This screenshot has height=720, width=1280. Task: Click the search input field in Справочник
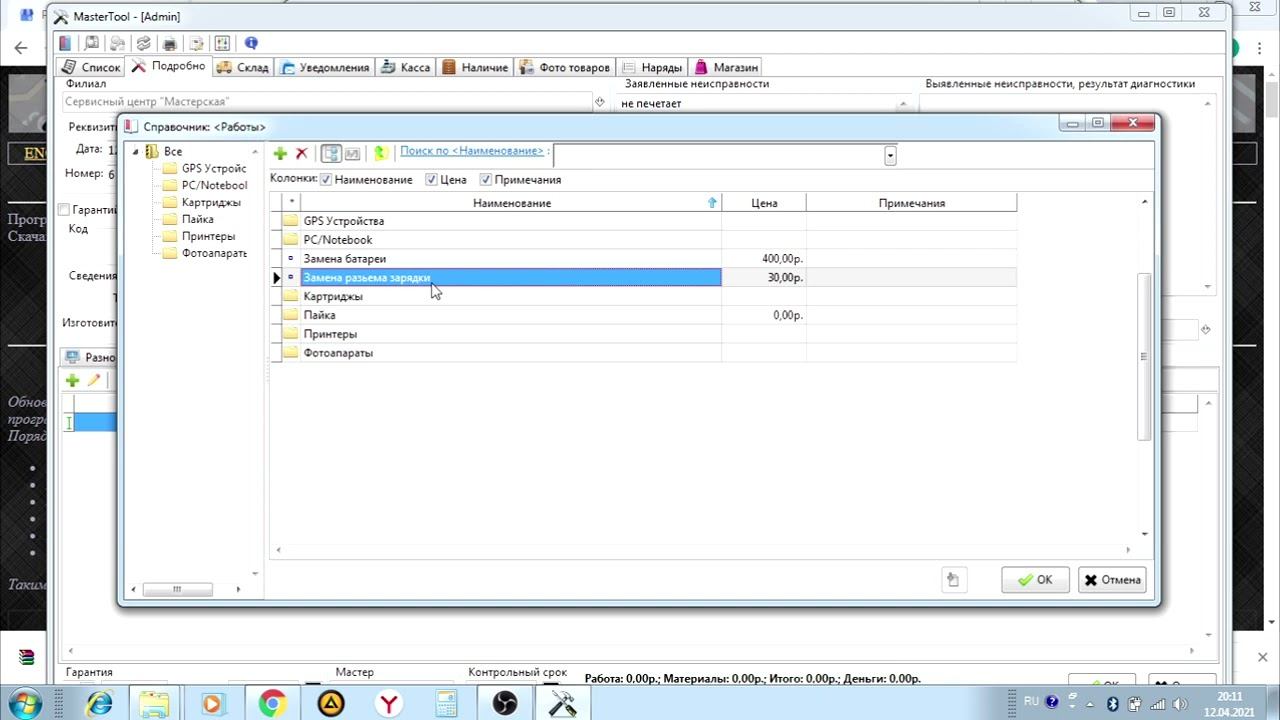tap(720, 155)
